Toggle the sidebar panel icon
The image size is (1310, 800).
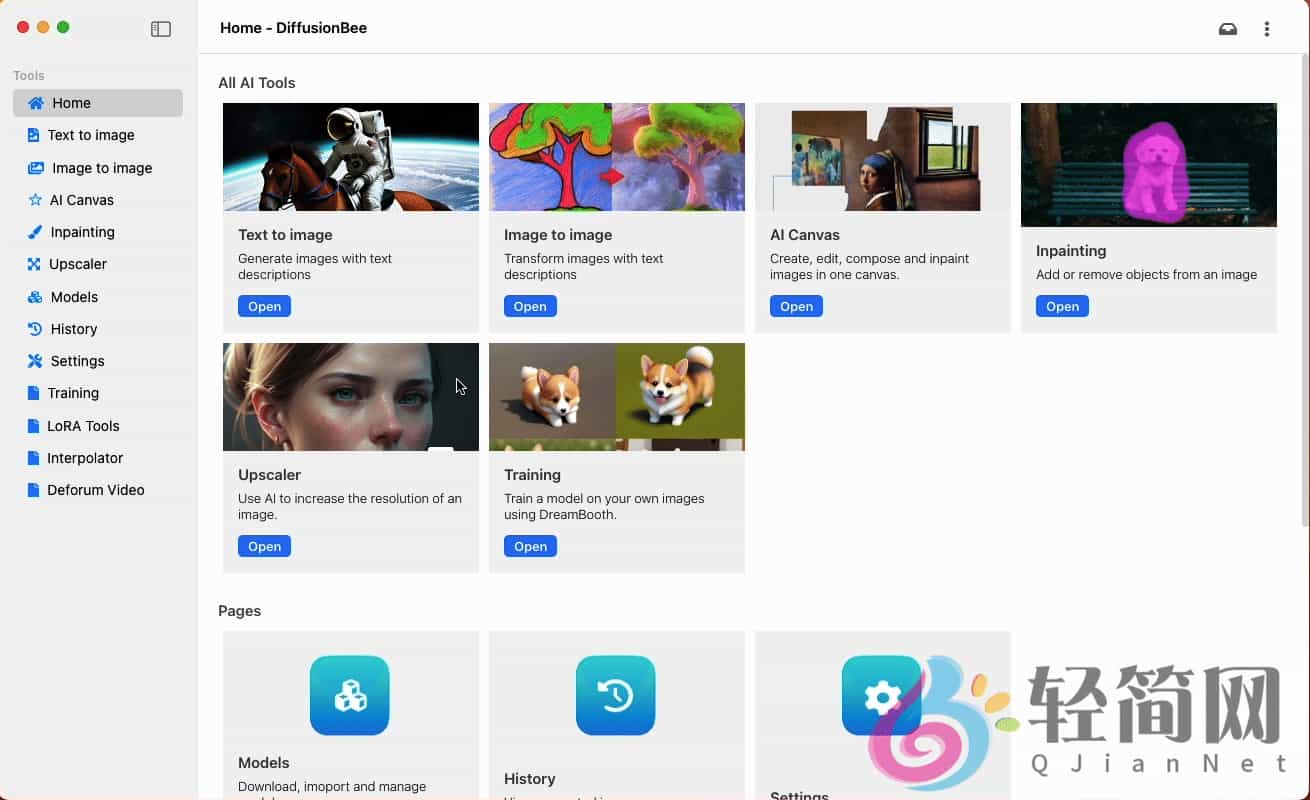(x=161, y=29)
